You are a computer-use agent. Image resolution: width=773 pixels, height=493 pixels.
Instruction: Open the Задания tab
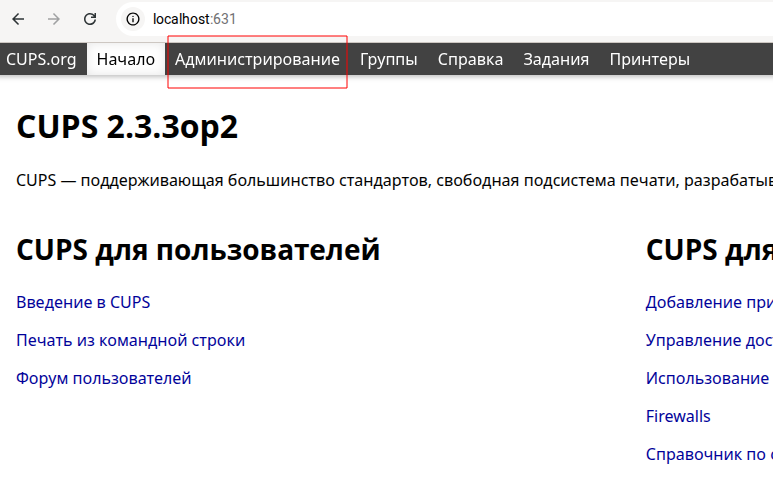tap(556, 59)
